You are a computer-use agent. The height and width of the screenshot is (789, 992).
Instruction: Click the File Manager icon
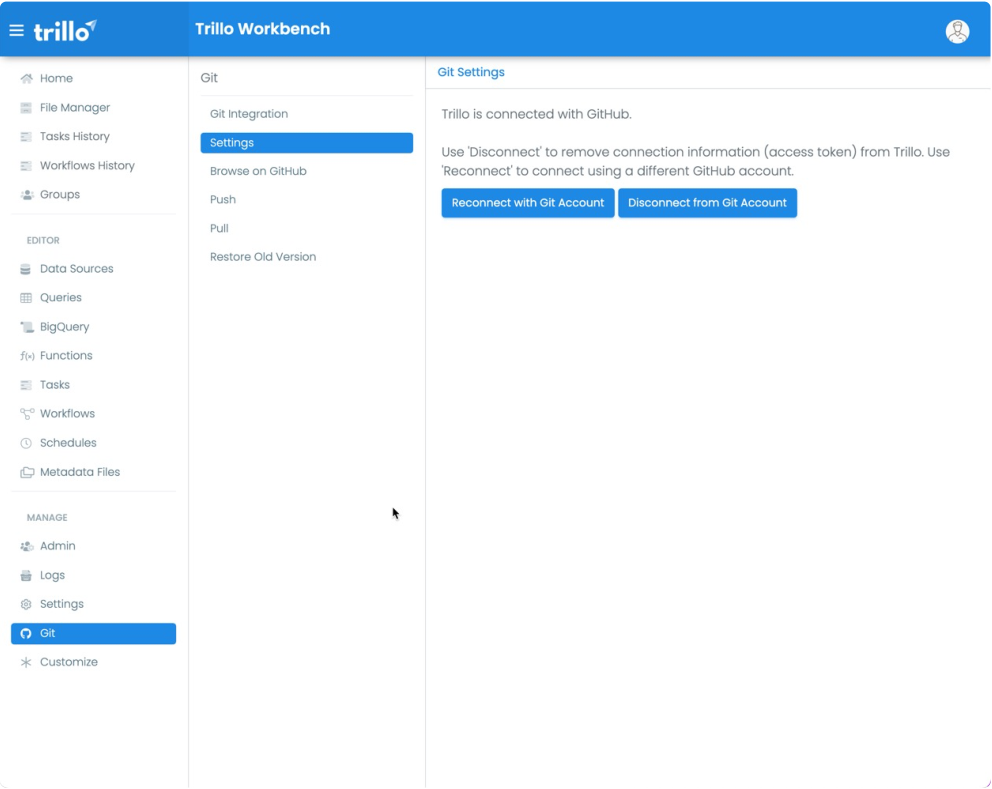26,108
